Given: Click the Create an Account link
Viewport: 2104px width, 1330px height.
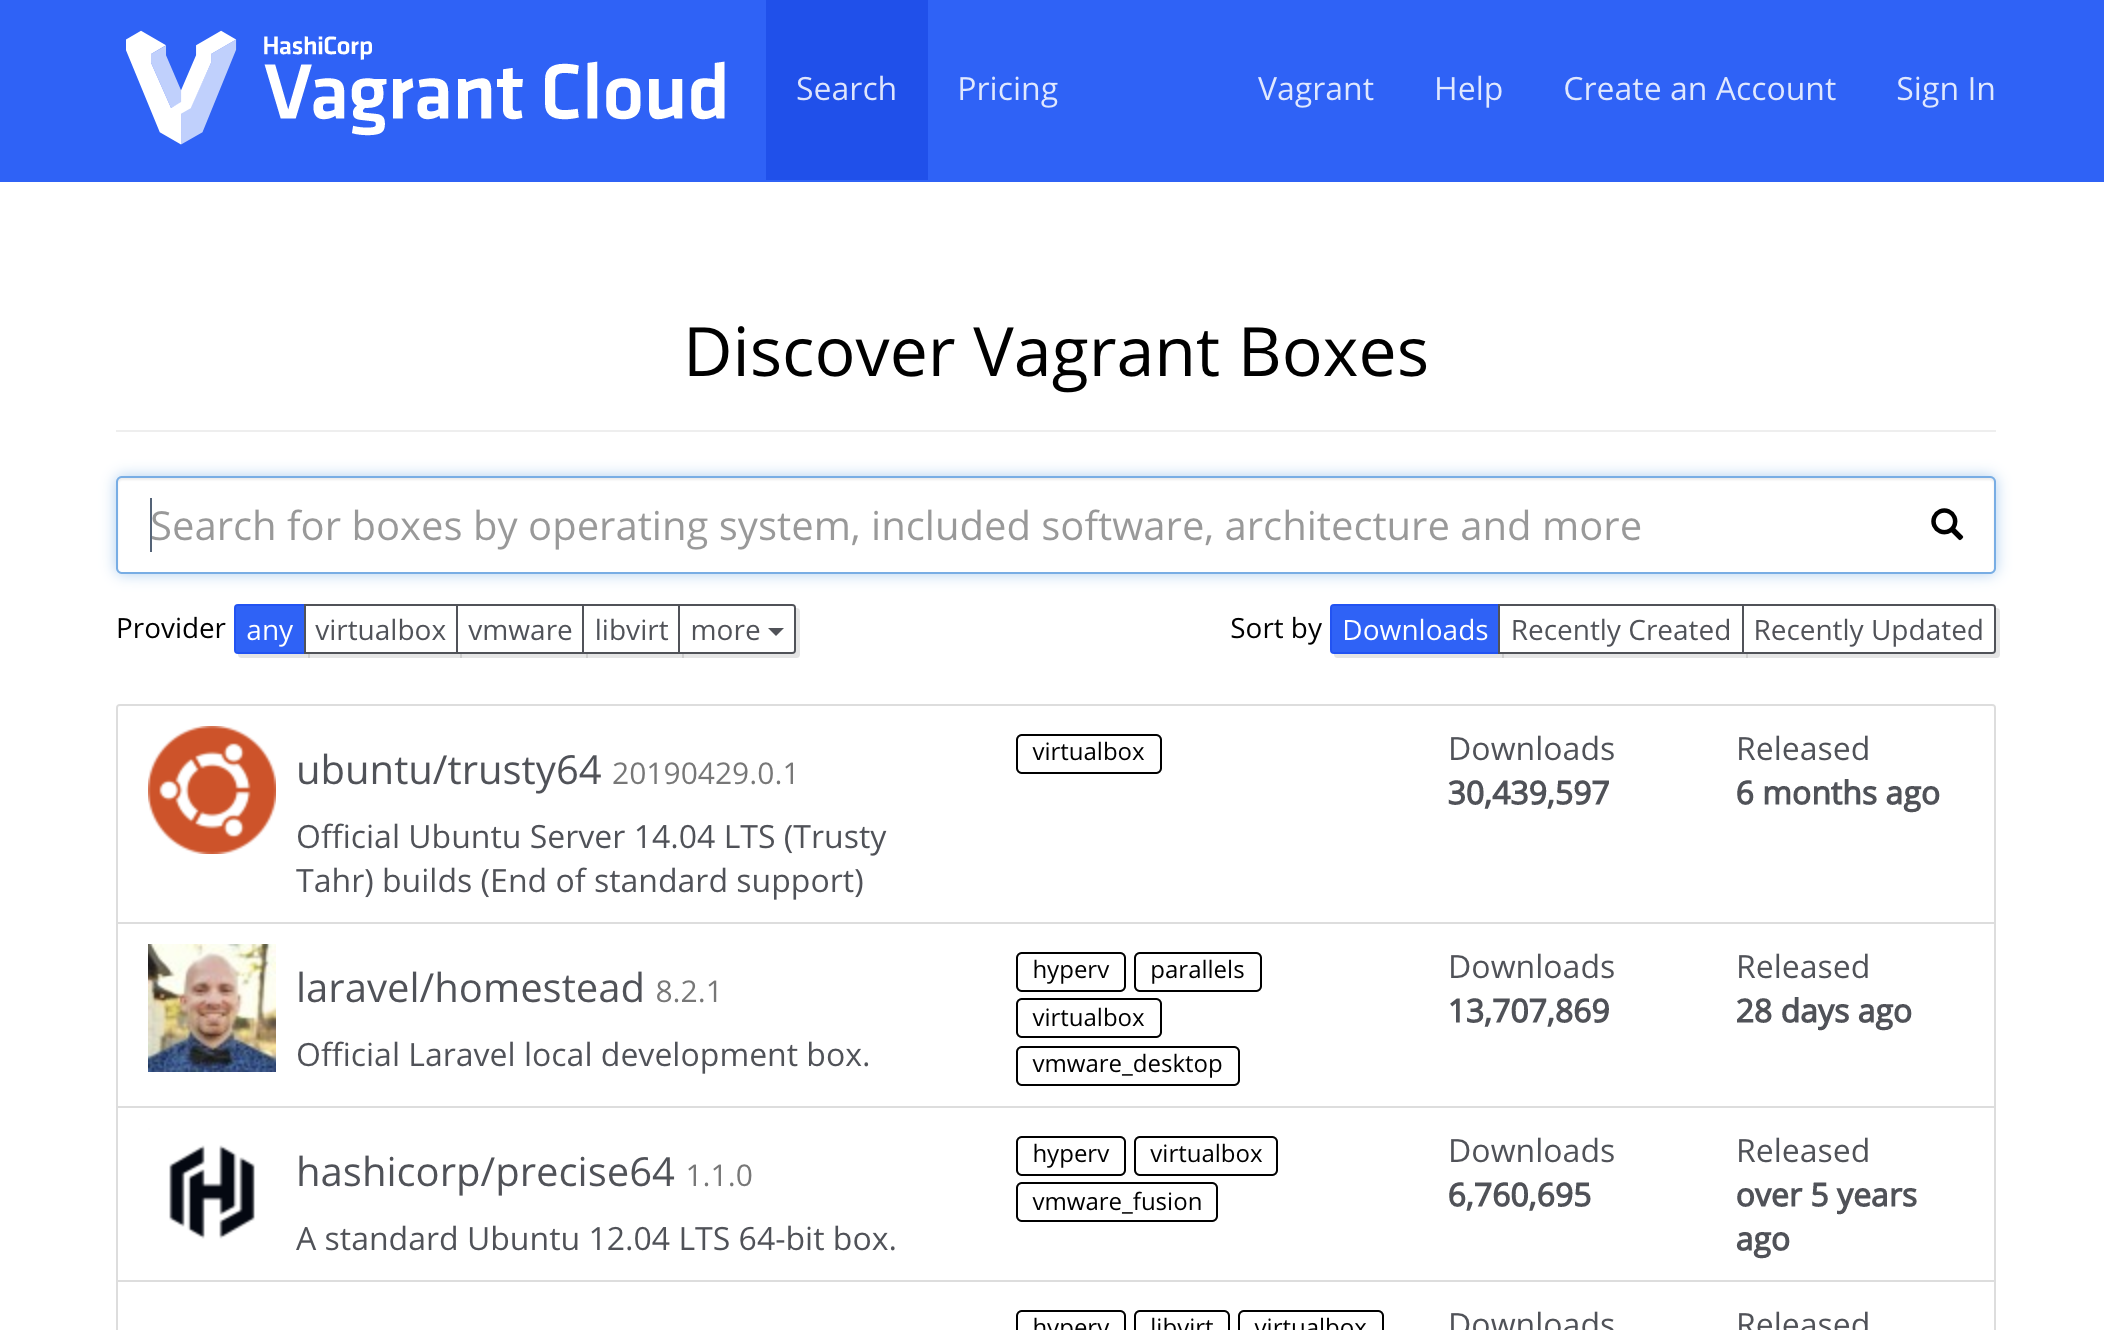Looking at the screenshot, I should tap(1699, 88).
